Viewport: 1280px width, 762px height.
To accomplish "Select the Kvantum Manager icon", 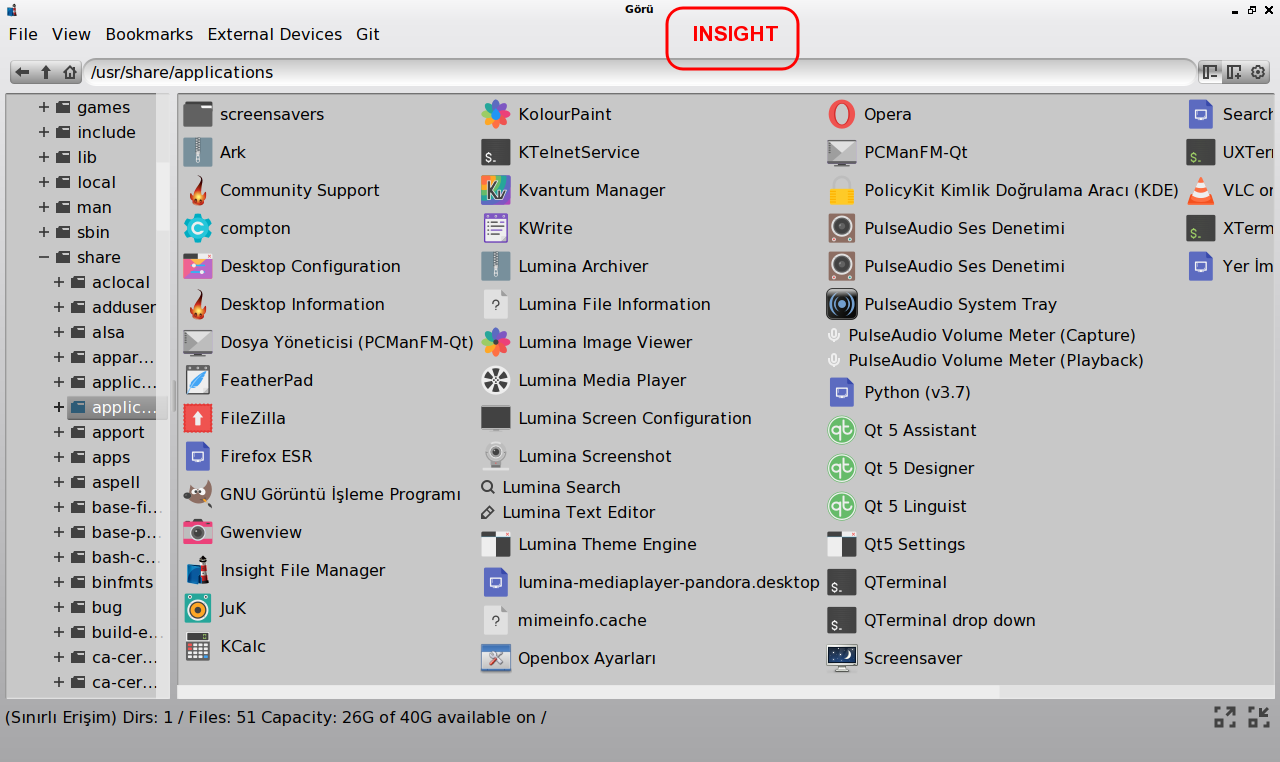I will pos(496,190).
